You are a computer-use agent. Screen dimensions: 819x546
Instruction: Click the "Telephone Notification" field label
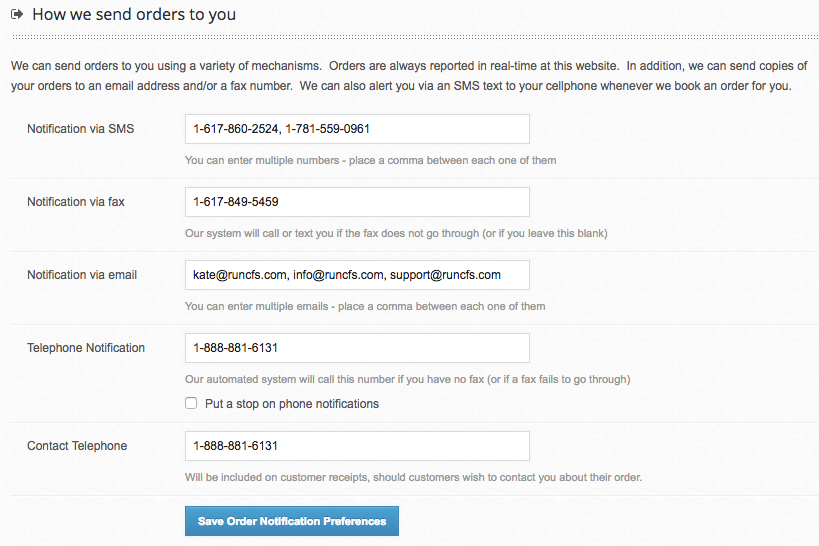[86, 348]
